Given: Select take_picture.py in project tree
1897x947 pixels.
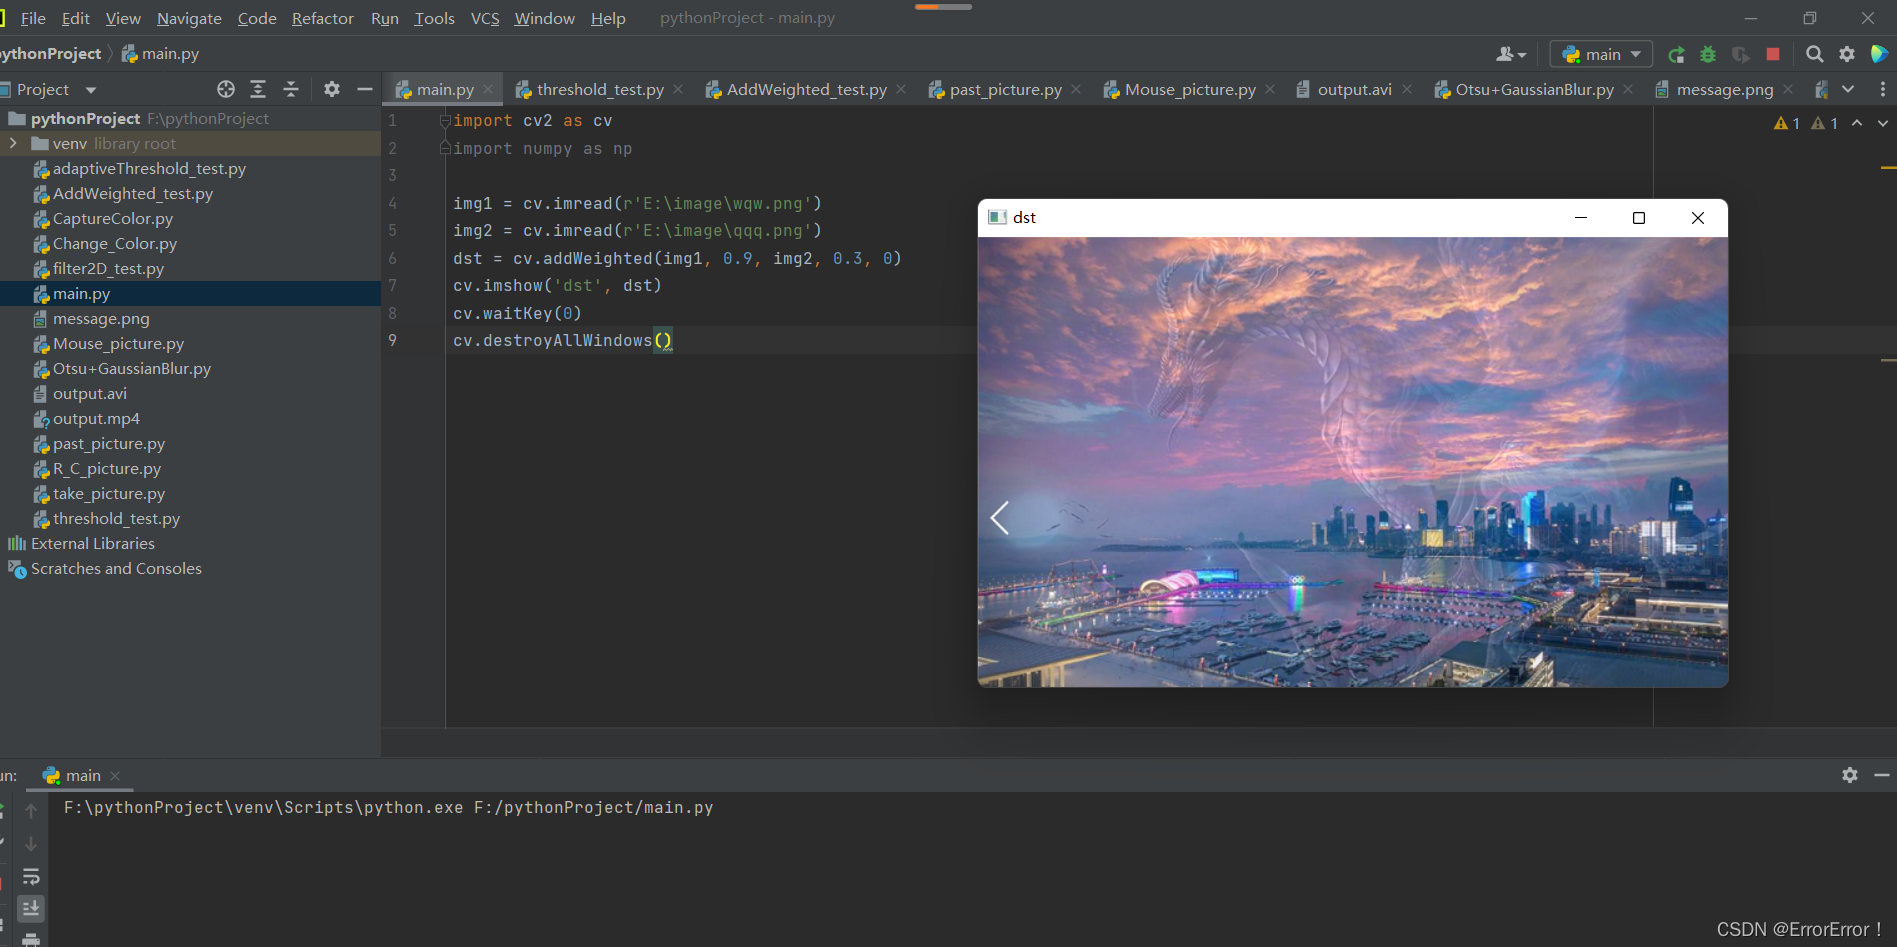Looking at the screenshot, I should pyautogui.click(x=109, y=493).
